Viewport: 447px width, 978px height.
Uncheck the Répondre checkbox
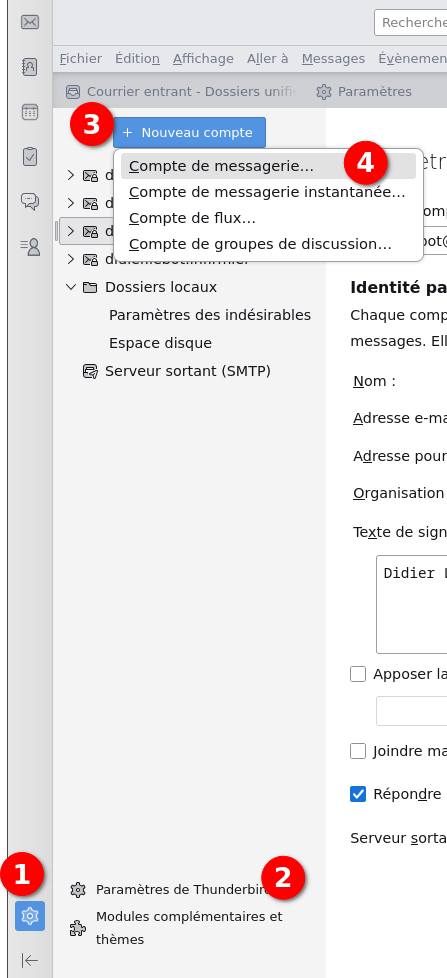point(358,795)
